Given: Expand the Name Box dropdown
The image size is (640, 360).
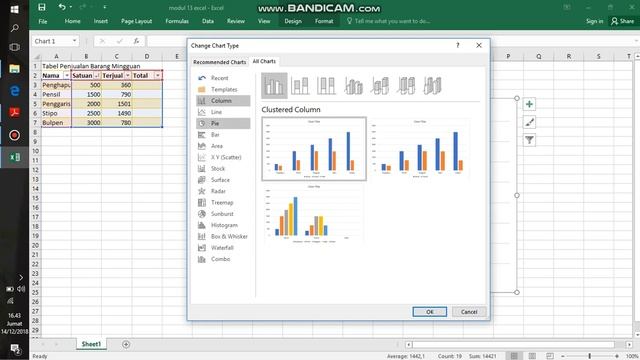Looking at the screenshot, I should (74, 41).
